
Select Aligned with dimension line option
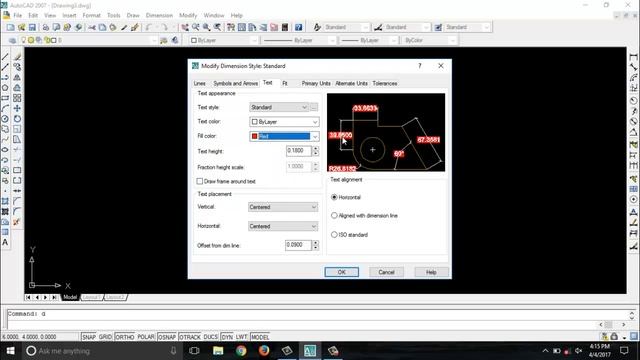pyautogui.click(x=334, y=216)
